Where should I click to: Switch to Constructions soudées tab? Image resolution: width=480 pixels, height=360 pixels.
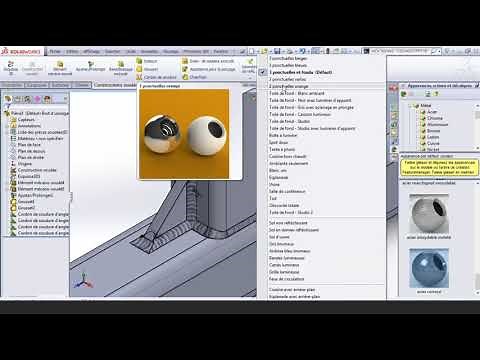[115, 85]
